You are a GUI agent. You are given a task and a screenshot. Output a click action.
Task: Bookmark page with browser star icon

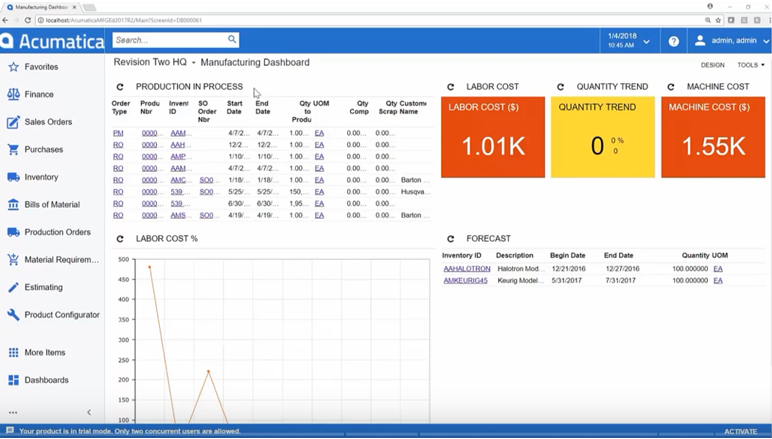point(718,20)
